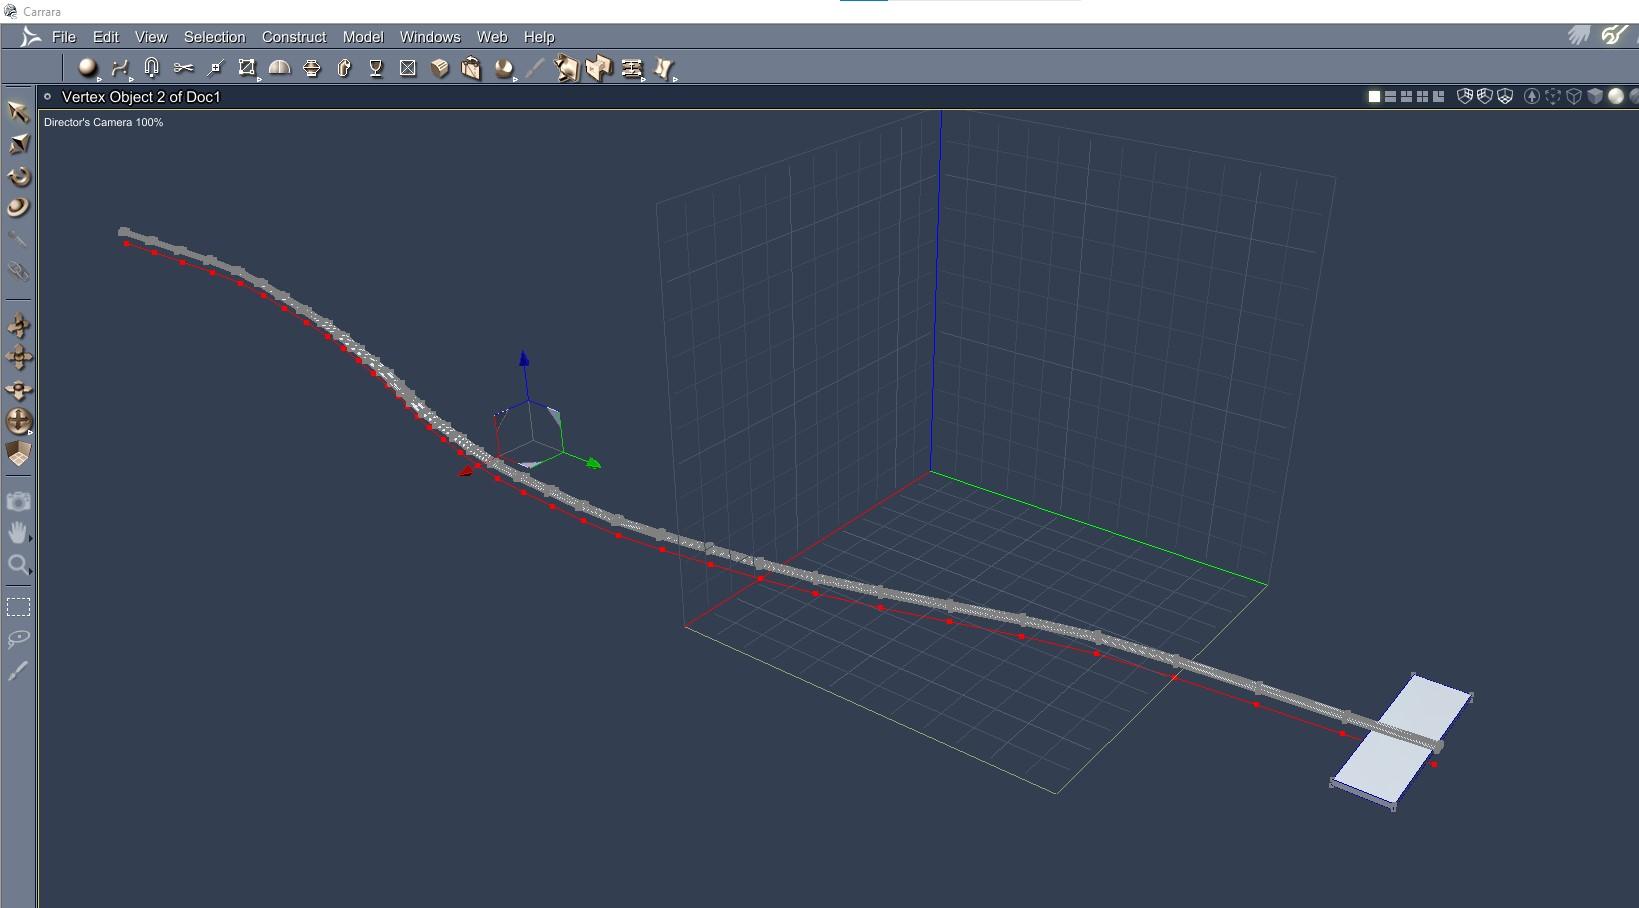
Task: Click the grayed eyedropper tool in sidebar
Action: (18, 239)
